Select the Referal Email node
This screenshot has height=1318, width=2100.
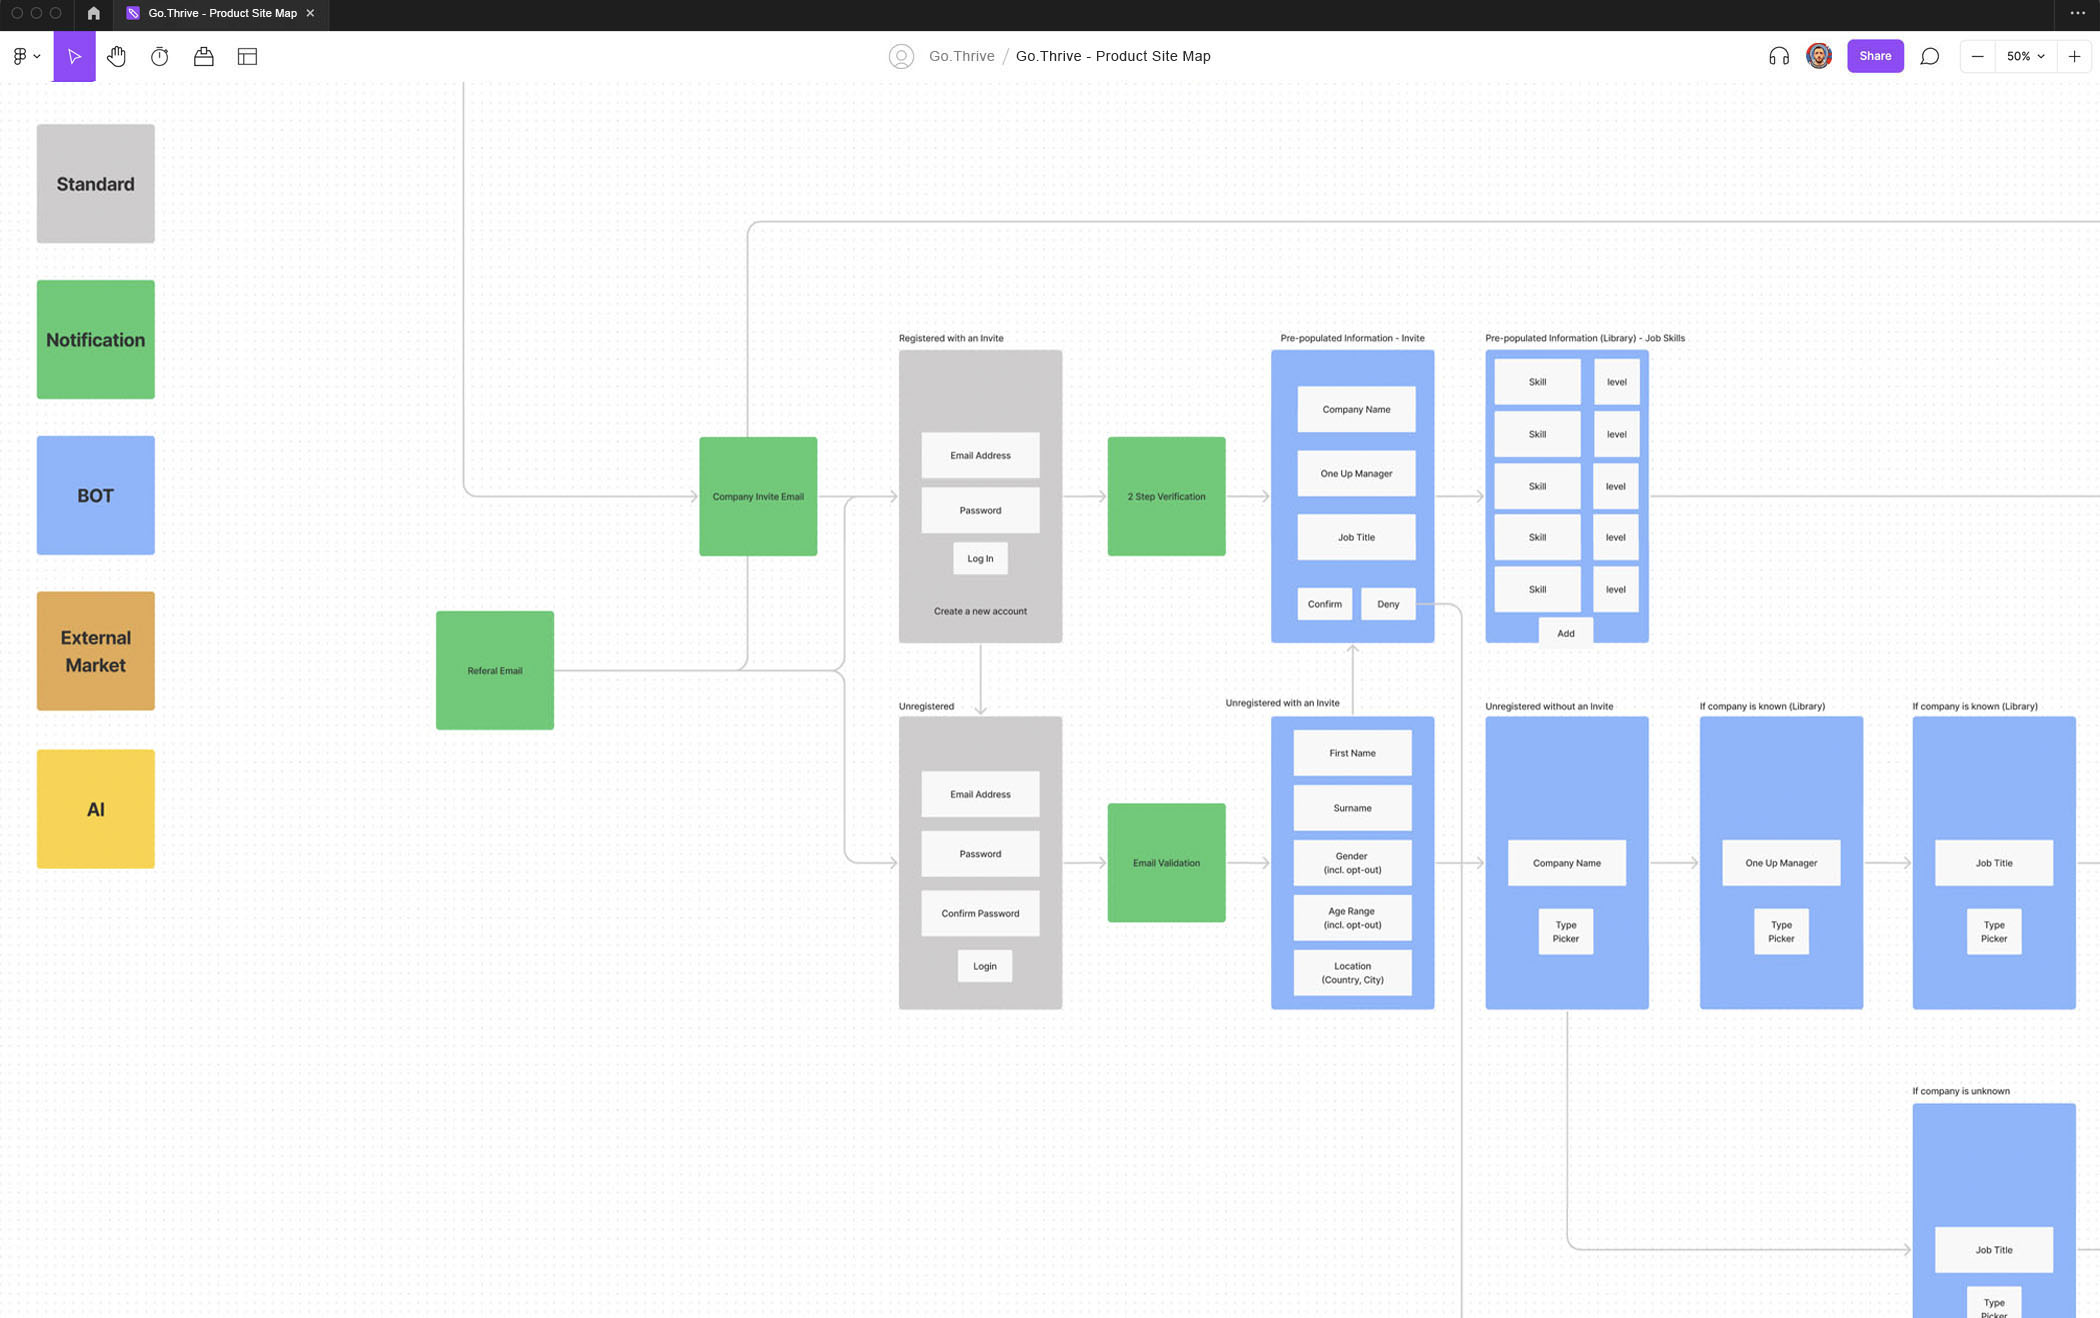(495, 671)
